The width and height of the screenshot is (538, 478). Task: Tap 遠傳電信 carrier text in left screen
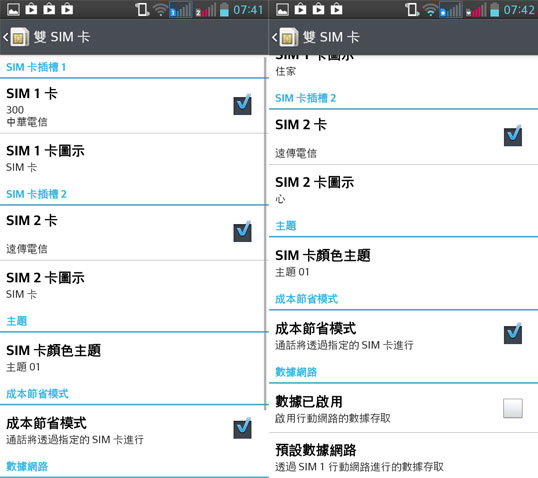tap(27, 249)
